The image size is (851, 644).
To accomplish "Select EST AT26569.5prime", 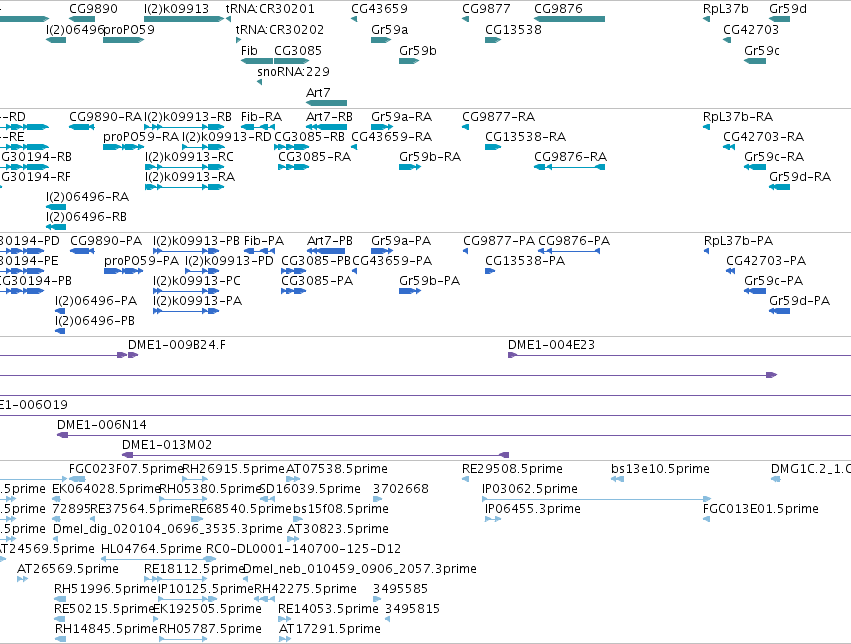I will click(67, 569).
